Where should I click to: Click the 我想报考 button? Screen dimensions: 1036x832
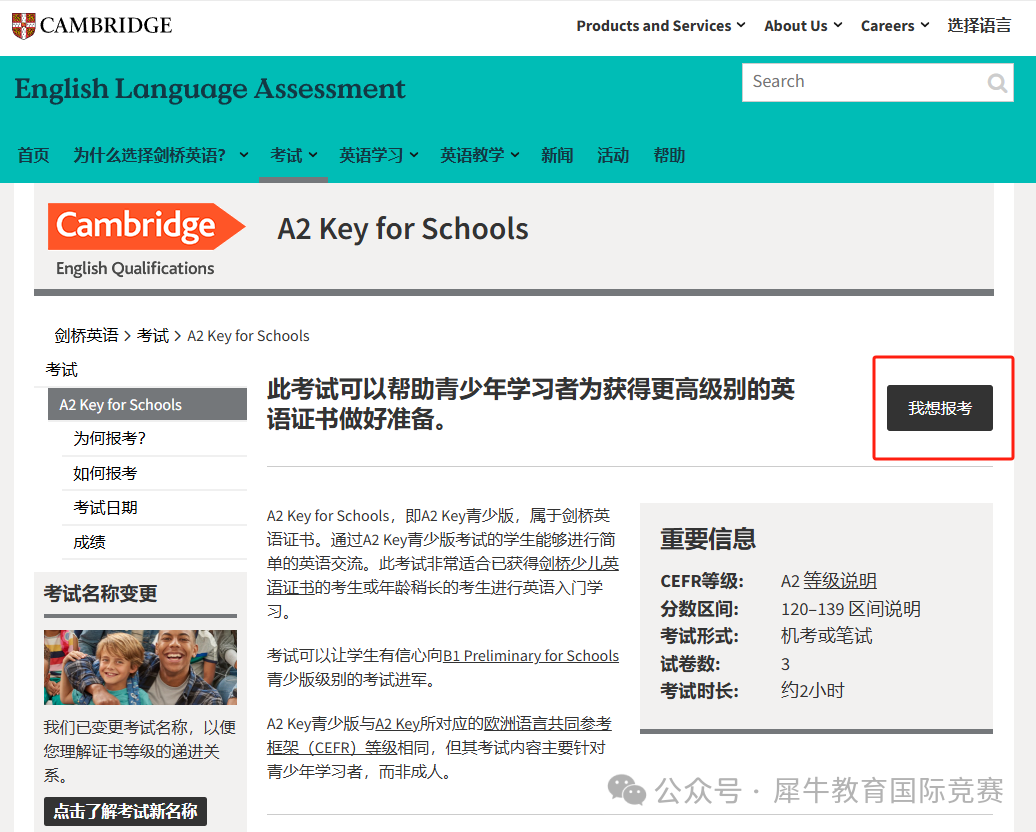pos(940,408)
